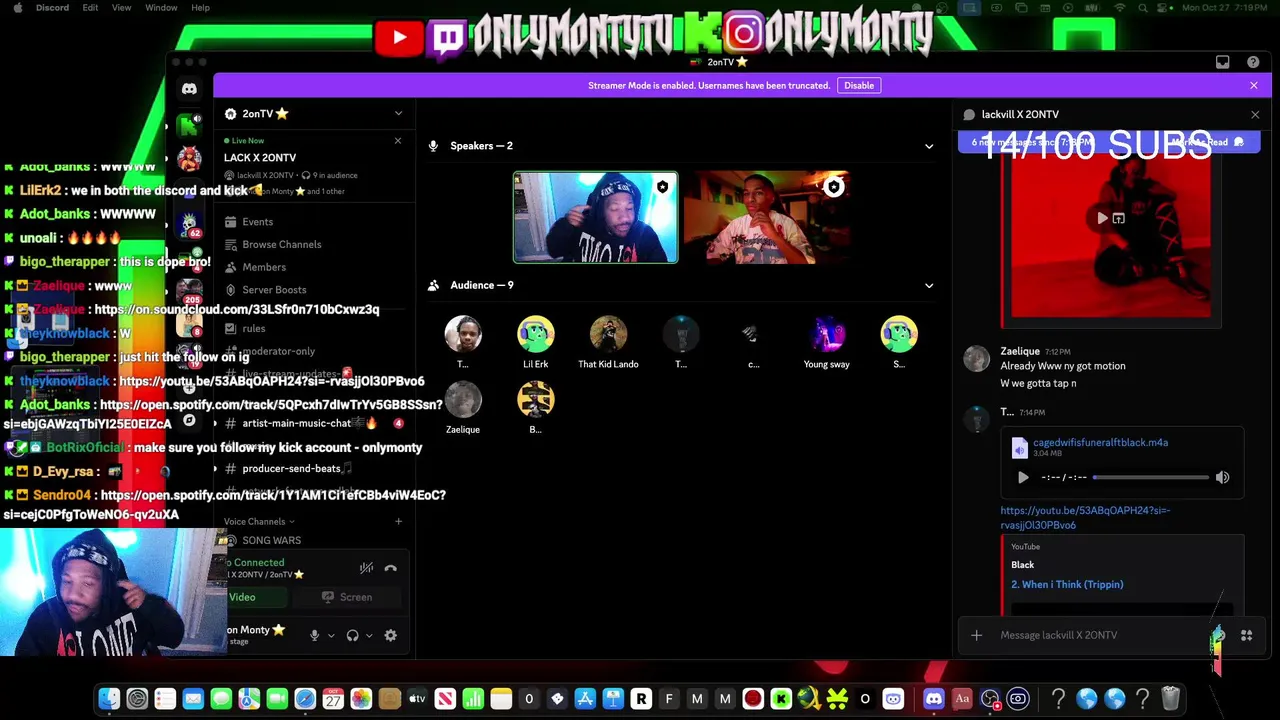Viewport: 1280px width, 720px height.
Task: Select the second speaker's video tile
Action: pyautogui.click(x=767, y=218)
